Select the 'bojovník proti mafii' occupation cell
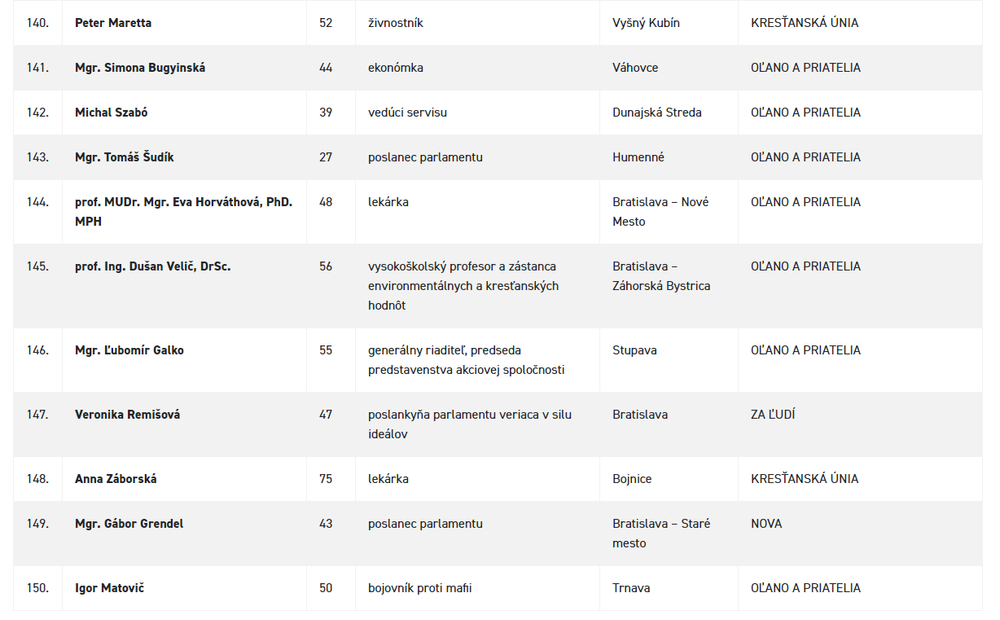1000x620 pixels. 419,588
